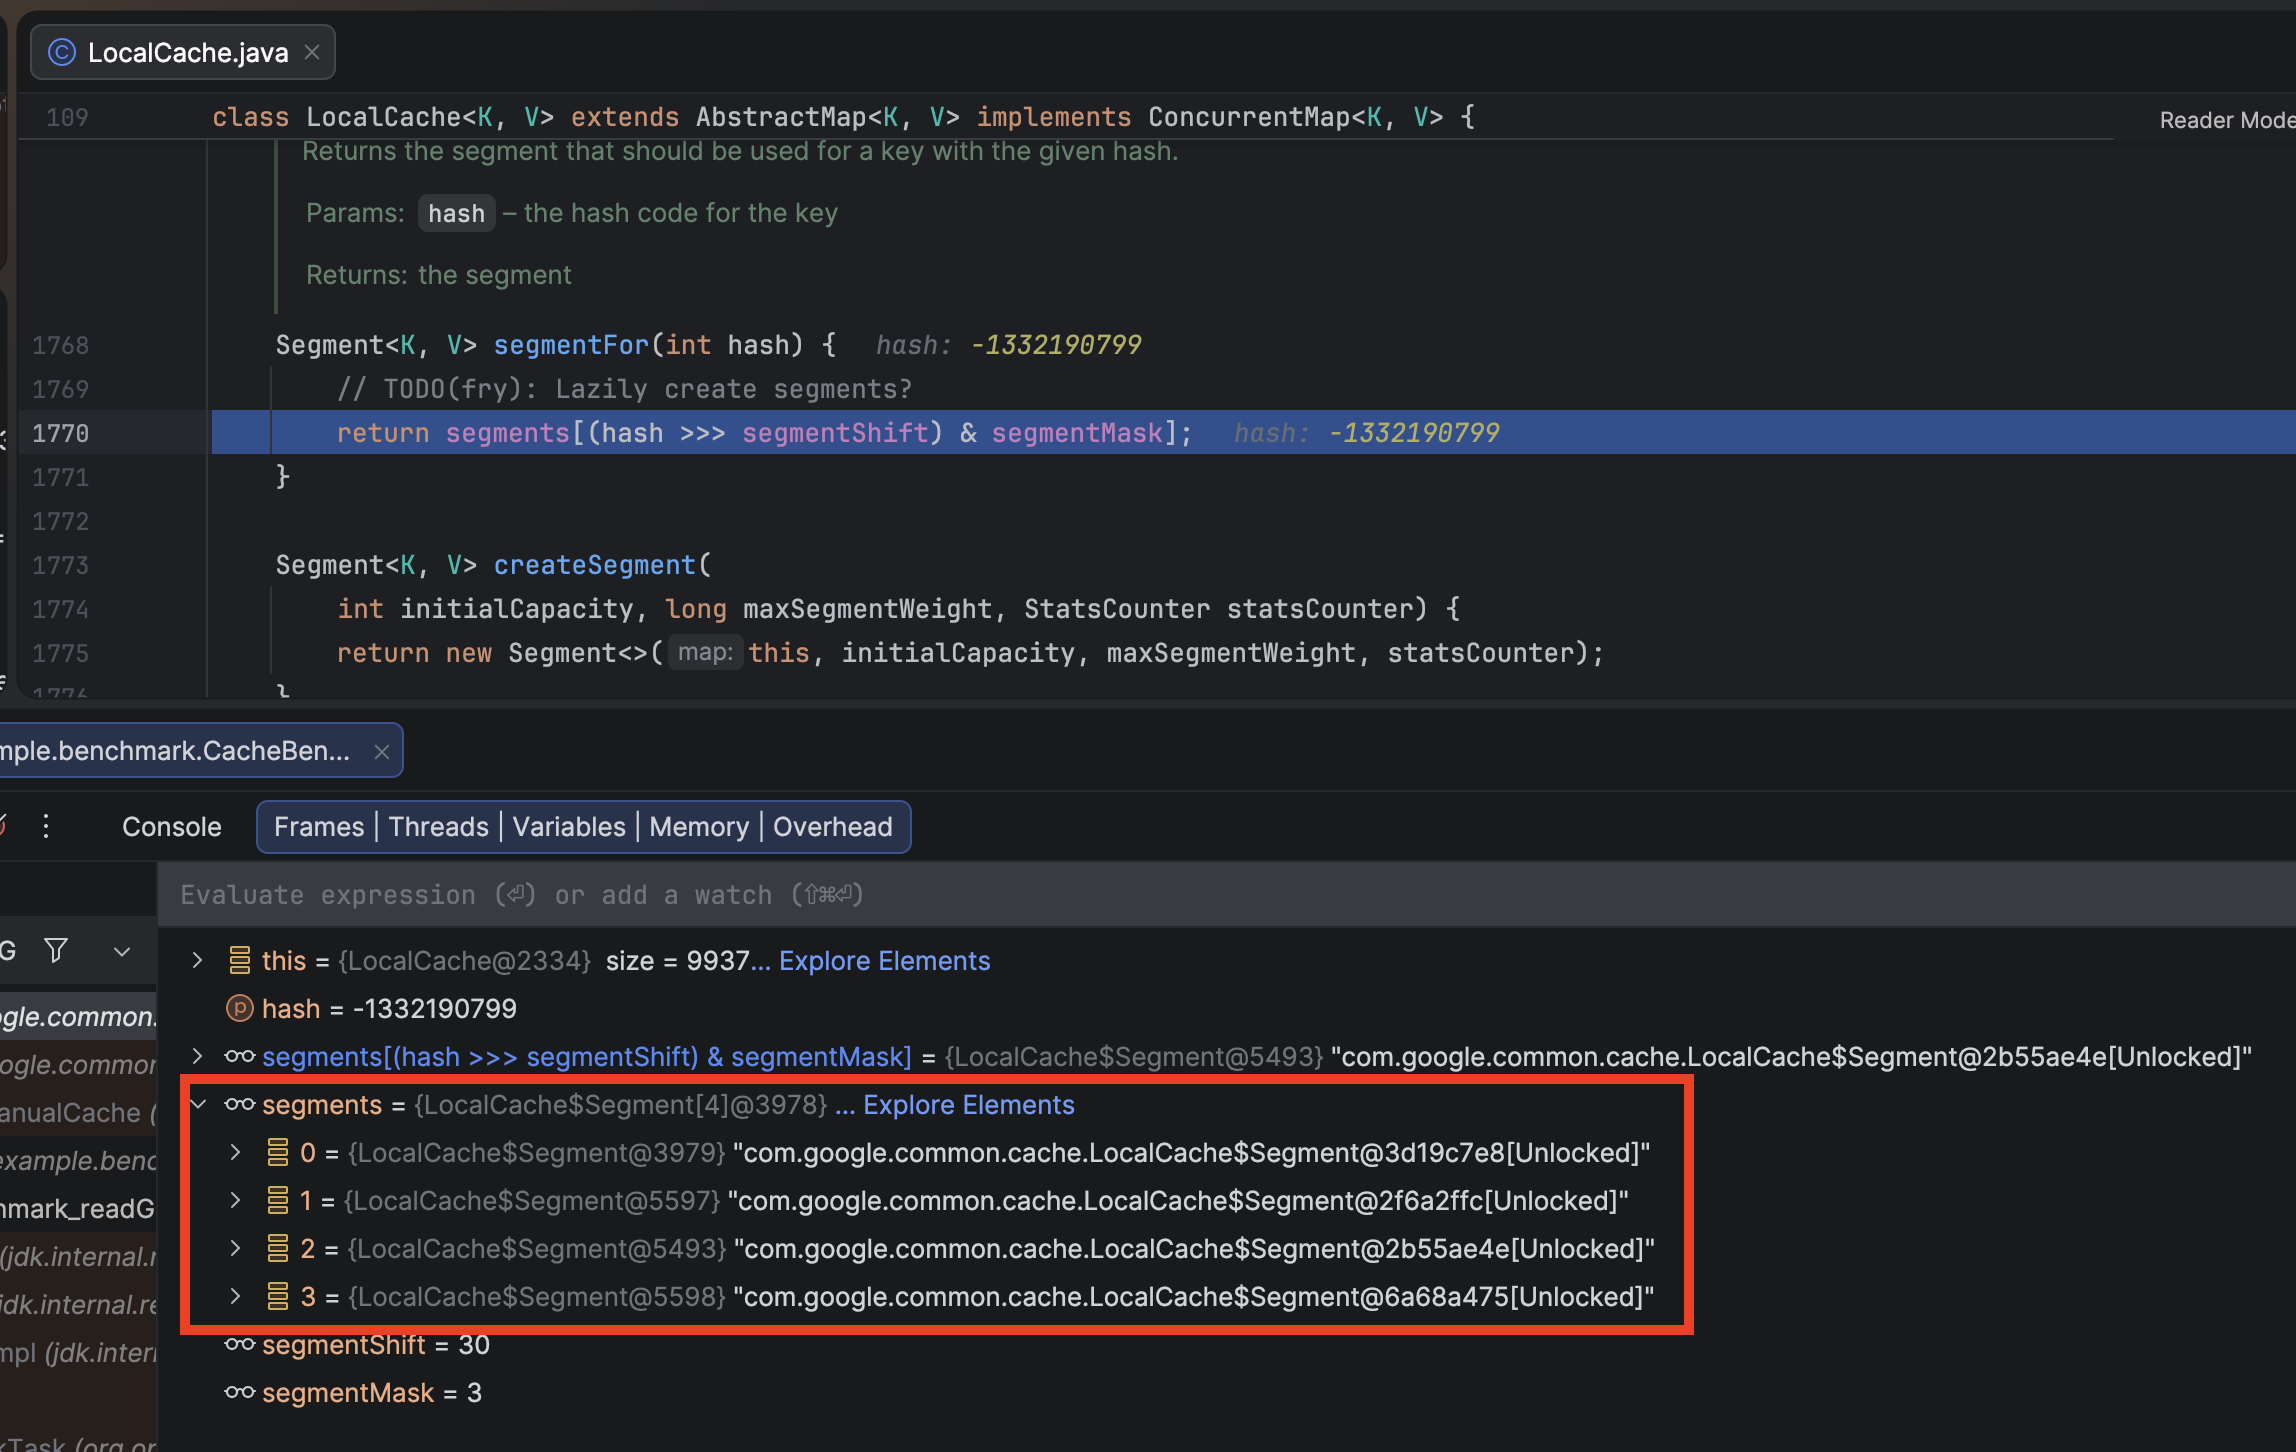Switch to the Console tab
2296x1452 pixels.
point(172,827)
